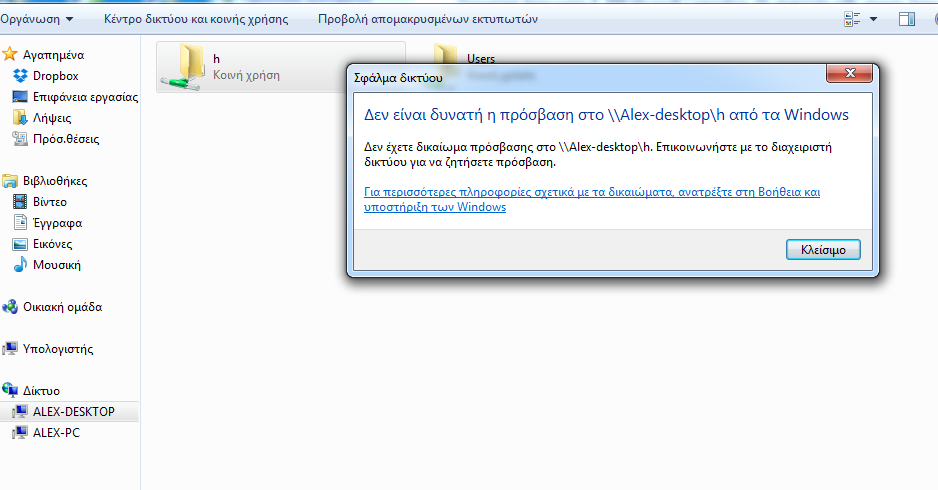938x490 pixels.
Task: Select Βιβλιοθήκες in the sidebar
Action: (55, 181)
